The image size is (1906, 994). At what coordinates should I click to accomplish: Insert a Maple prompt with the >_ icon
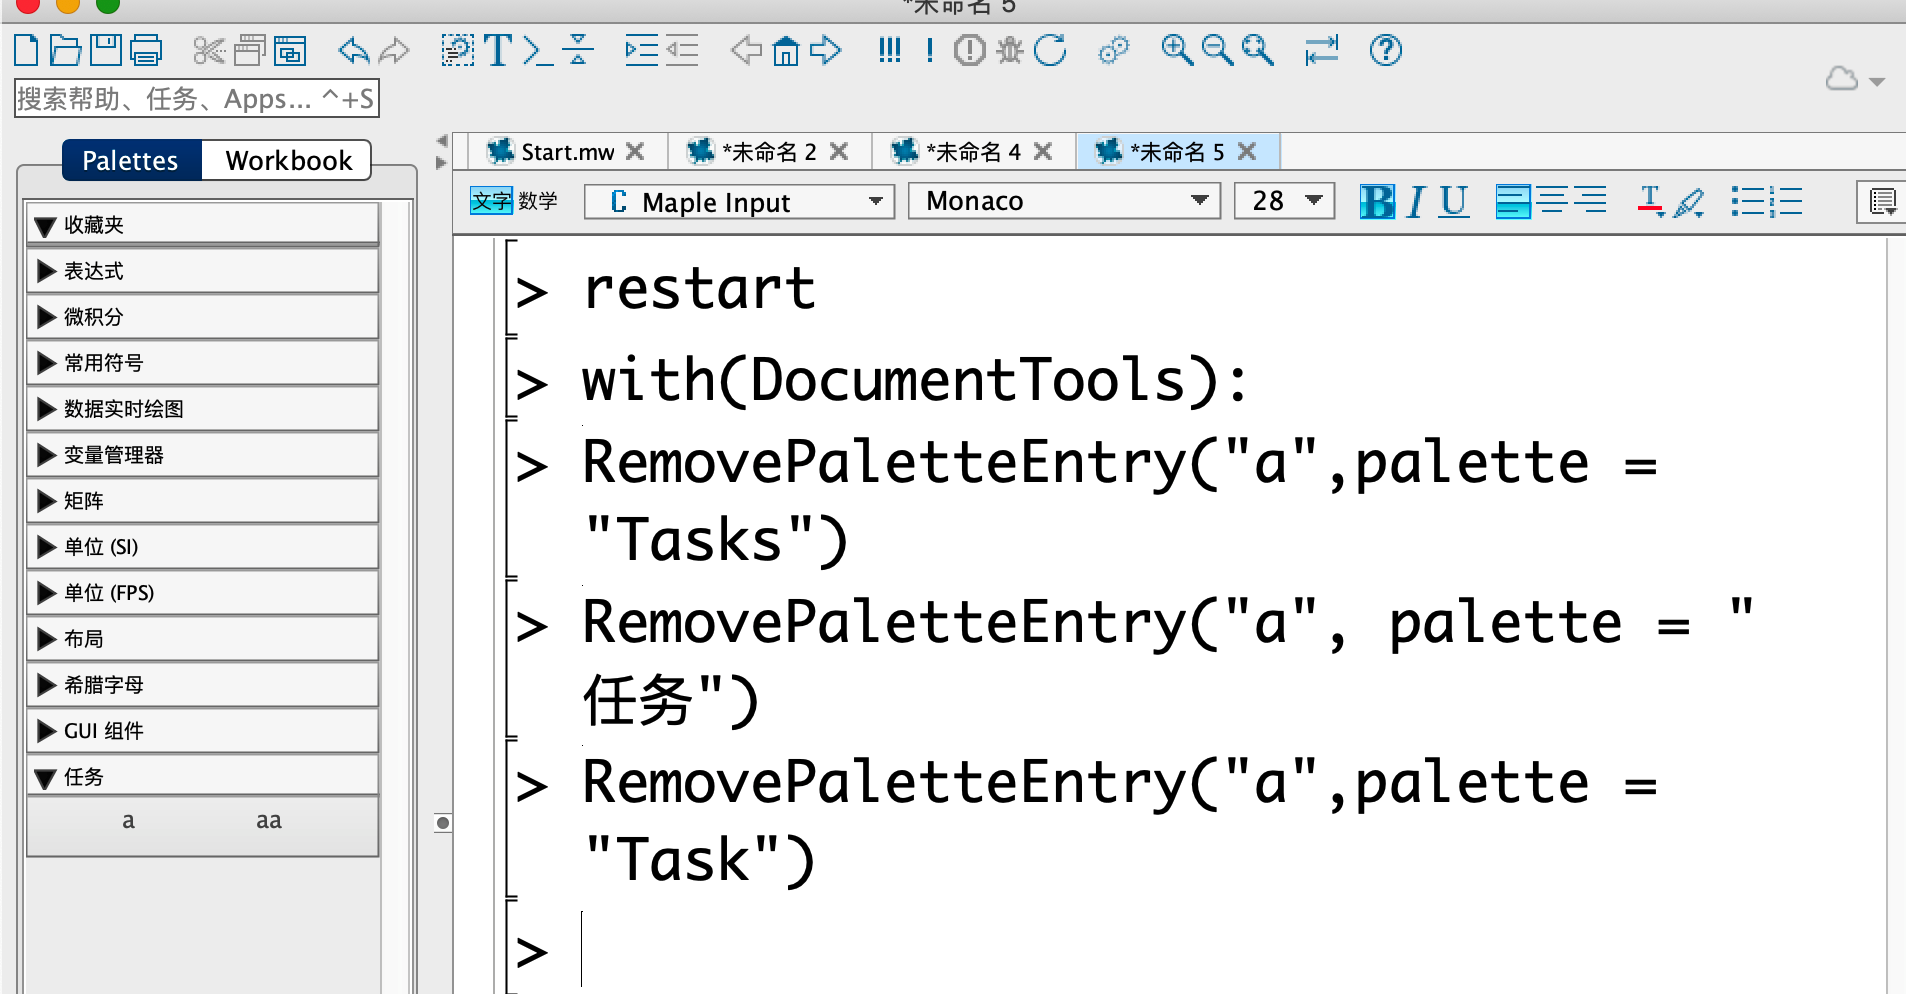coord(538,50)
